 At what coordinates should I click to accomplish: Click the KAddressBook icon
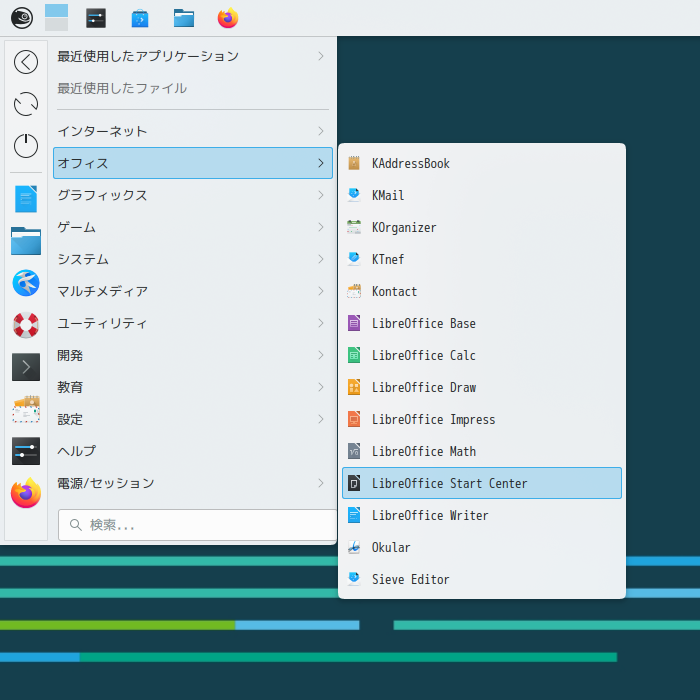[x=354, y=163]
